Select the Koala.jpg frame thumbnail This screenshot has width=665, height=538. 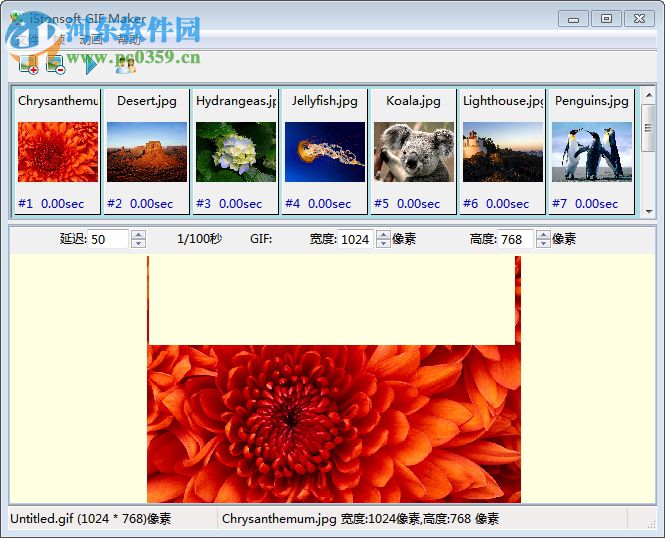click(x=414, y=152)
